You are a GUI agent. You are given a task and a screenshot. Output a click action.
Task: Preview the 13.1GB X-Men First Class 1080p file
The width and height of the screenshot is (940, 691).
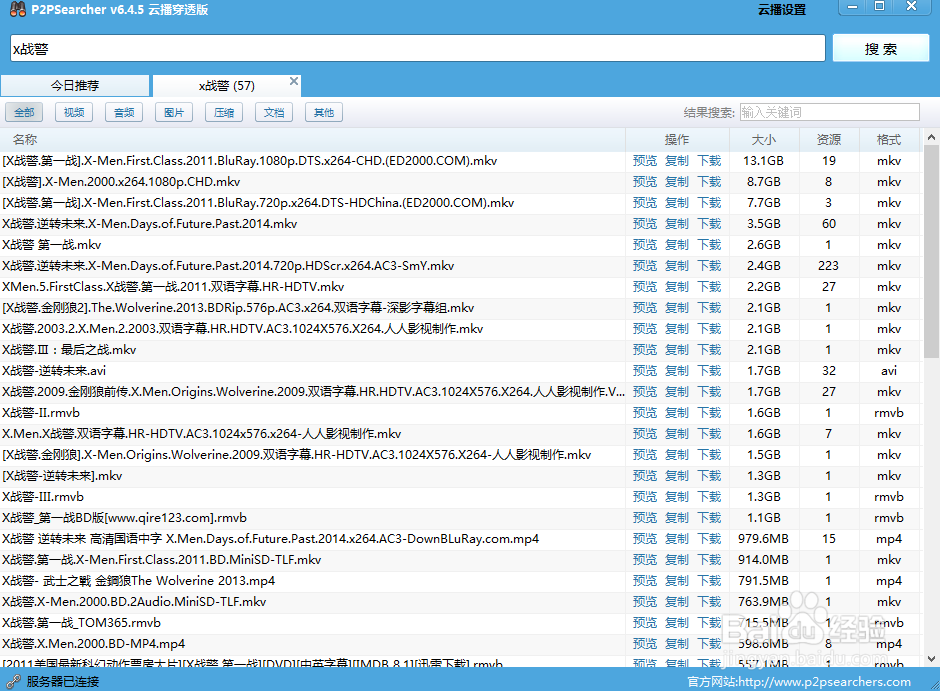coord(644,161)
